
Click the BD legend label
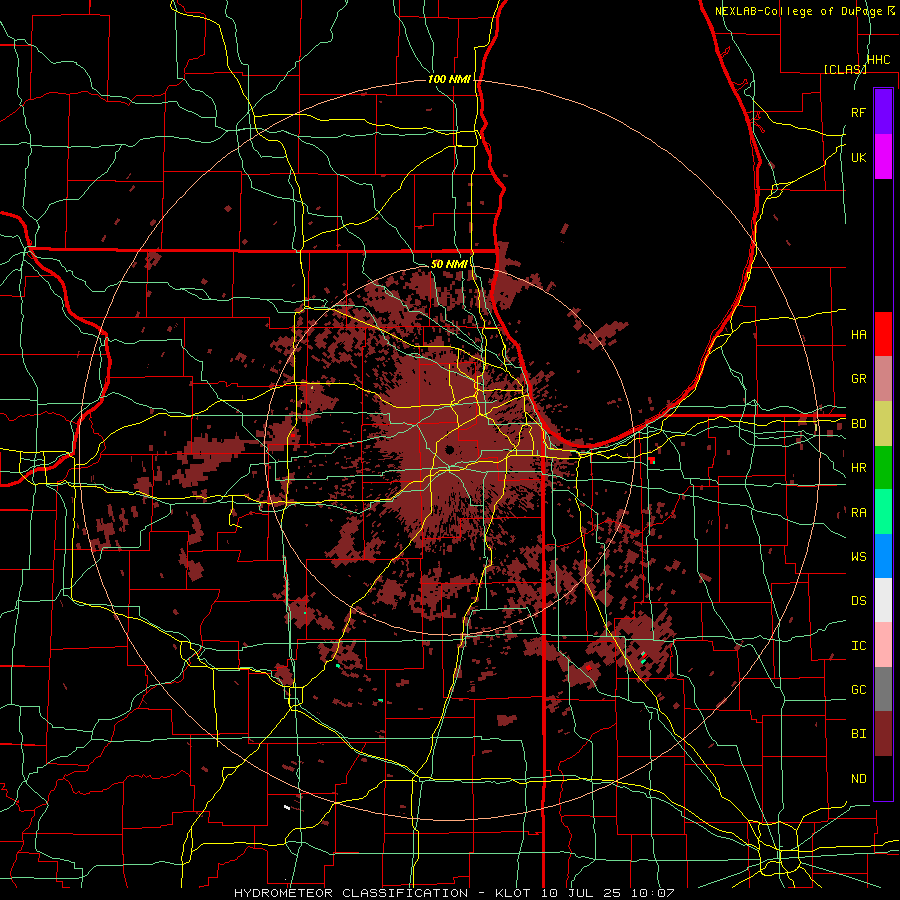858,424
